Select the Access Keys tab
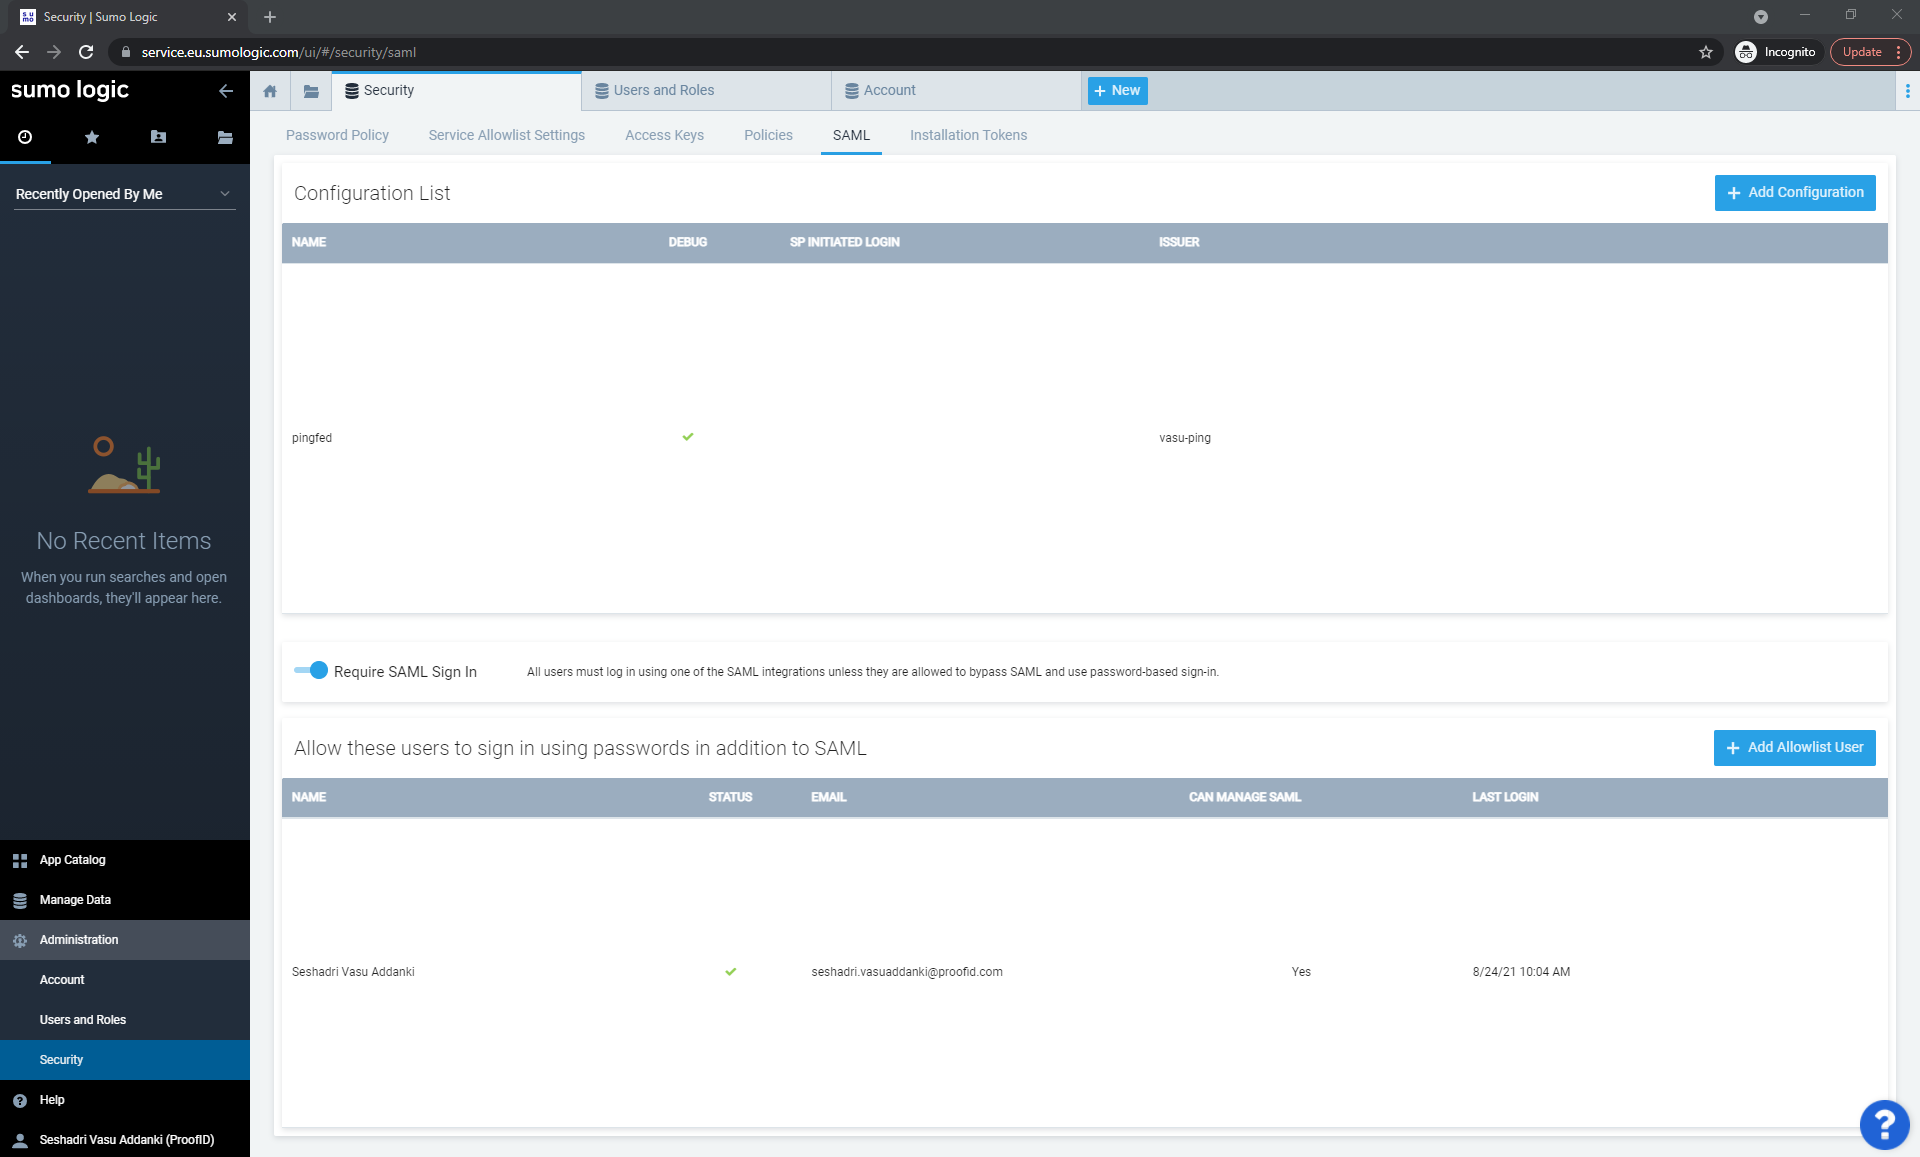Viewport: 1920px width, 1157px height. pyautogui.click(x=662, y=134)
